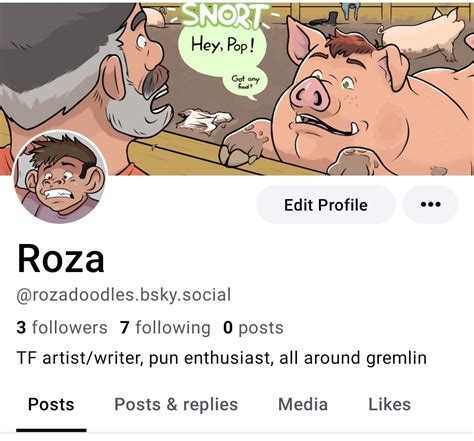Open the three-dot more options menu

point(430,204)
